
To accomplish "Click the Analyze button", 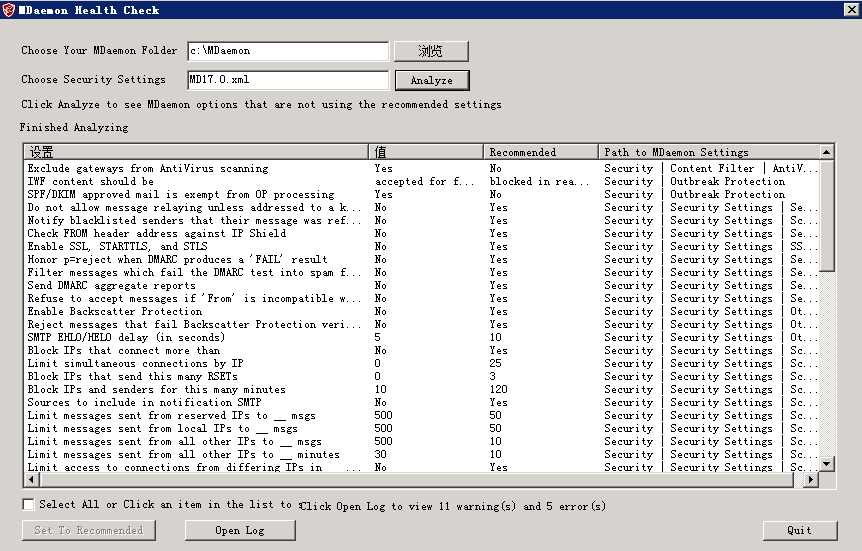I will (432, 80).
